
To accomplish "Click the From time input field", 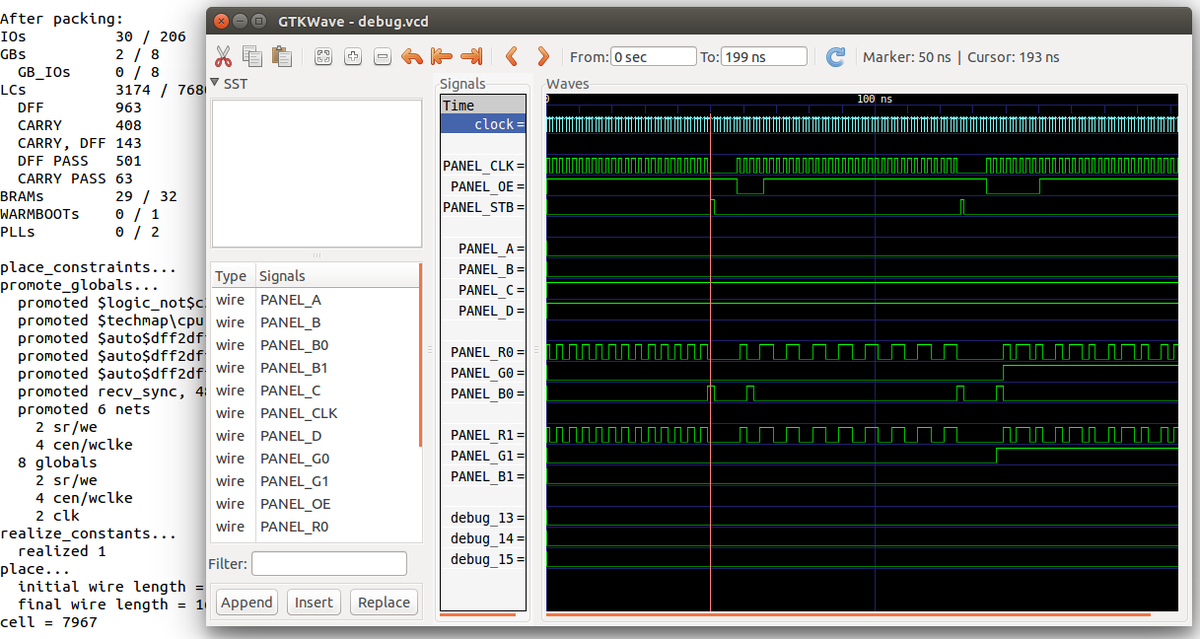I will click(x=653, y=57).
